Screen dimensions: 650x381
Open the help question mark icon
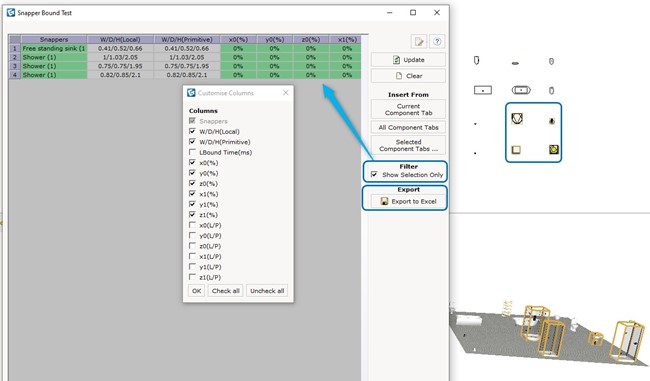click(x=437, y=41)
